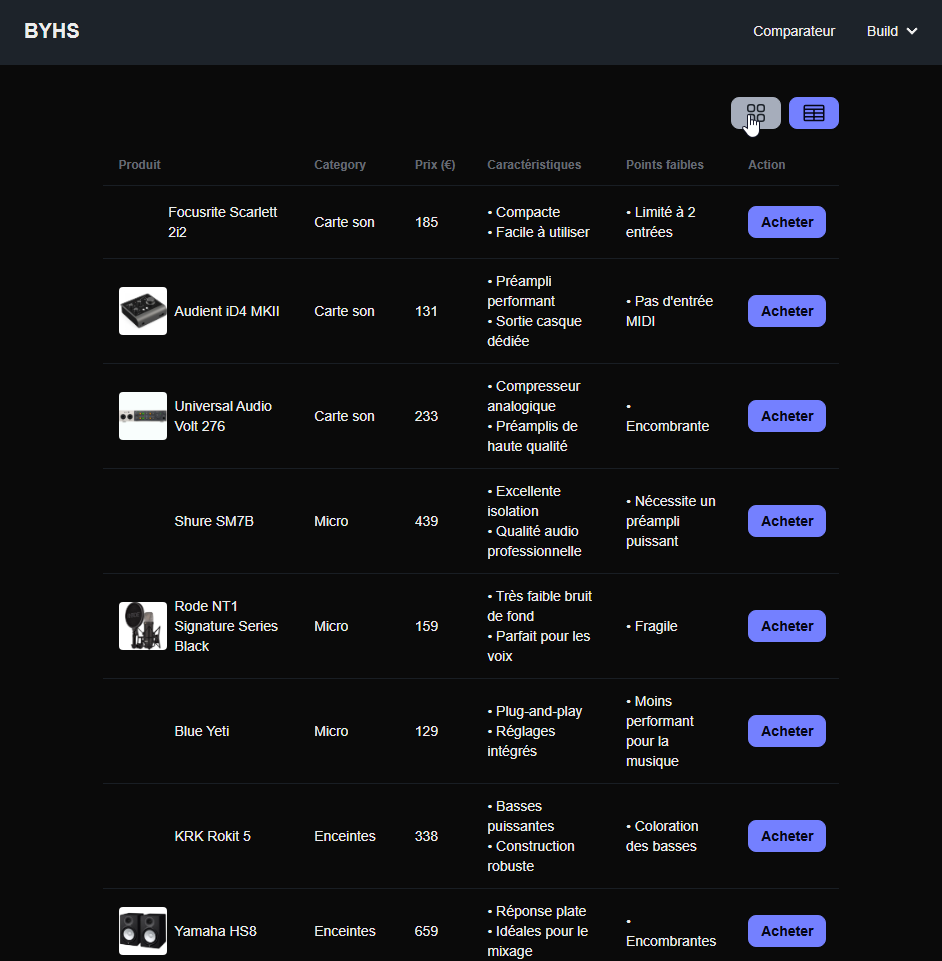This screenshot has height=961, width=942.
Task: Select the Universal Audio Volt 276 name
Action: [x=223, y=416]
